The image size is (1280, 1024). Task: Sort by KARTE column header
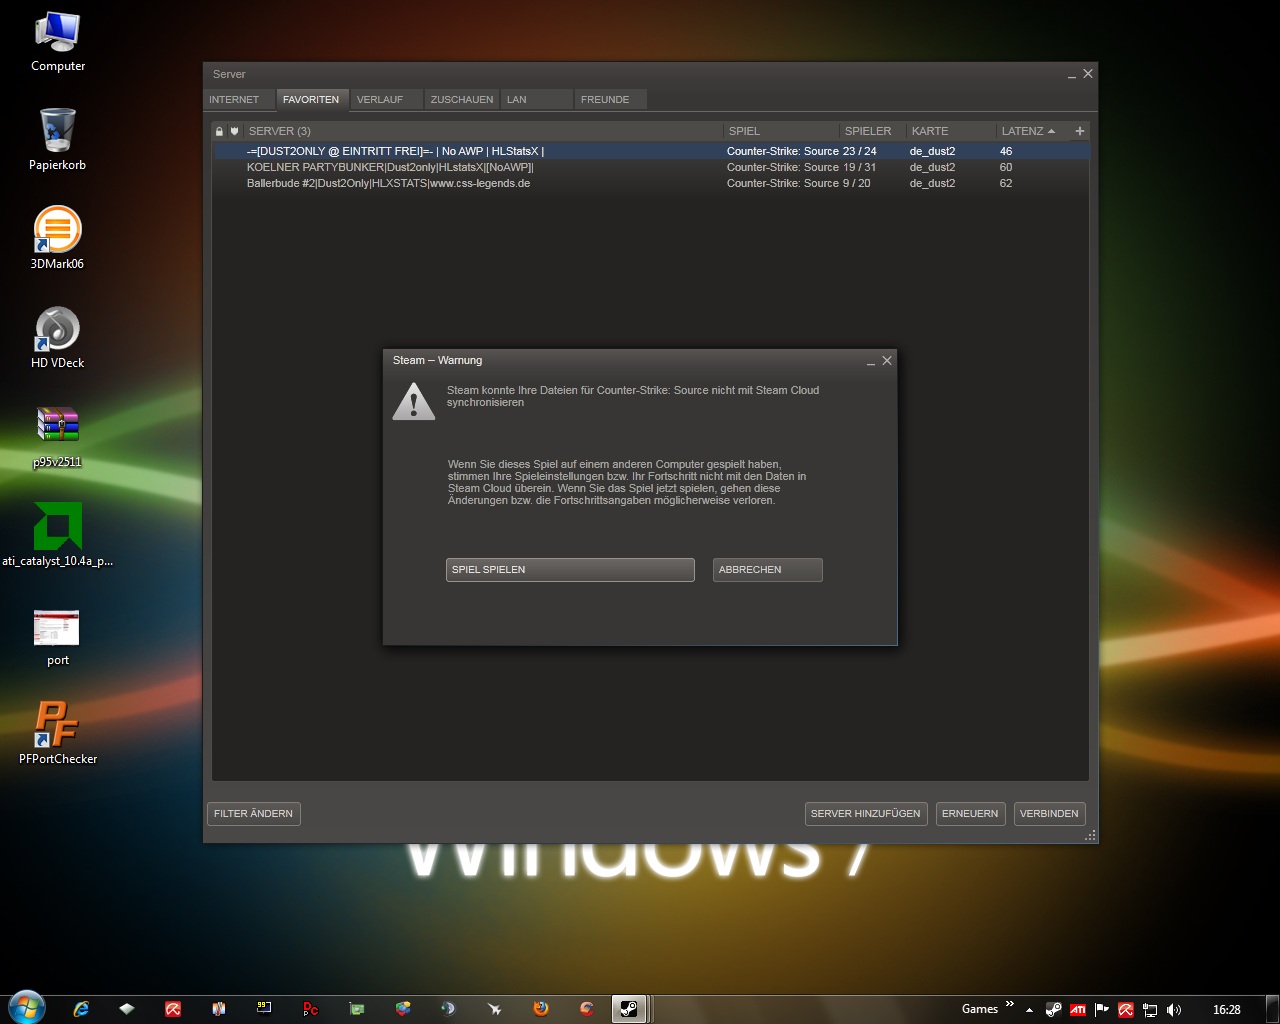tap(952, 131)
